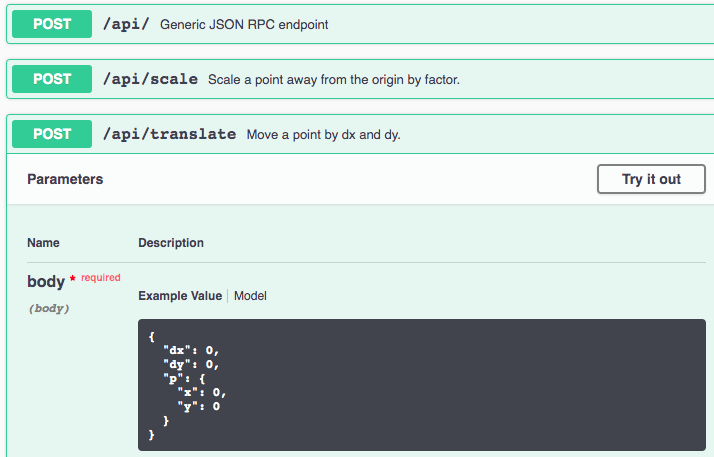Click the red required label

tap(100, 278)
